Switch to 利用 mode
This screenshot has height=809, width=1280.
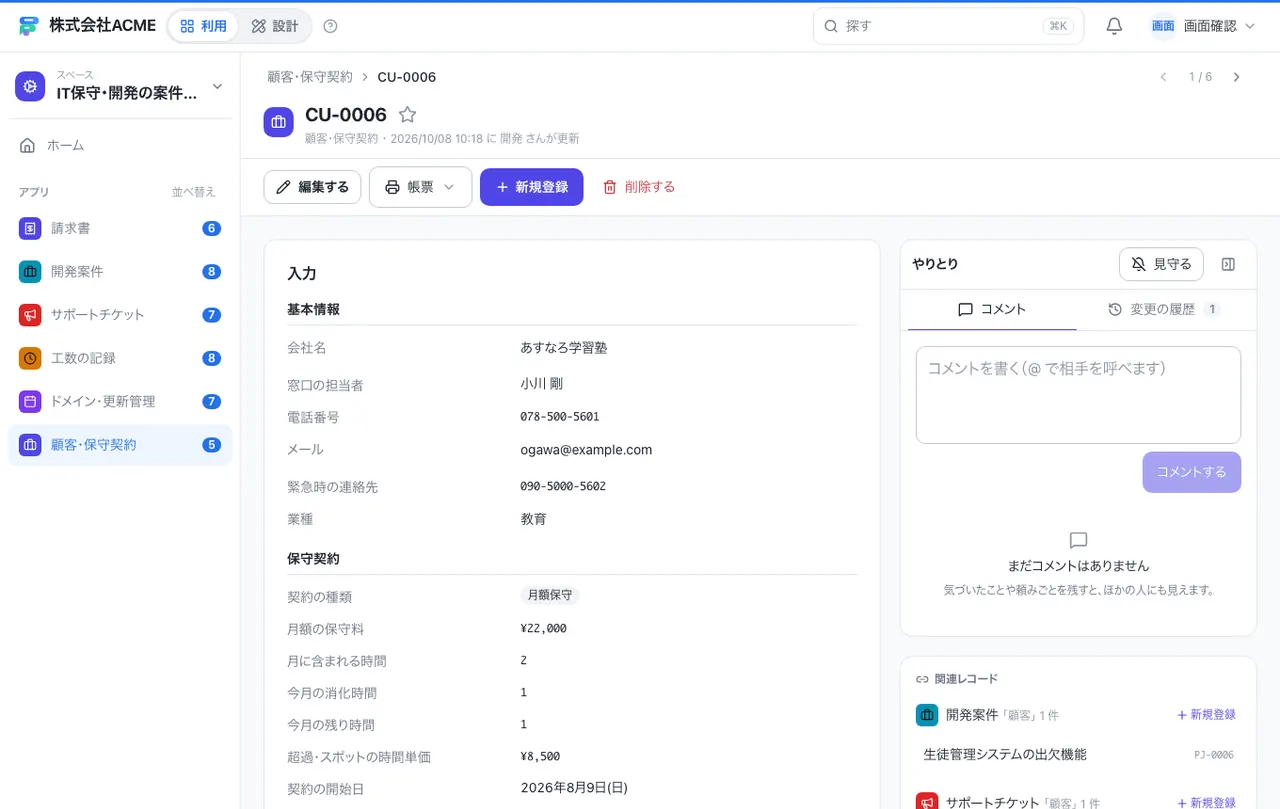[204, 26]
